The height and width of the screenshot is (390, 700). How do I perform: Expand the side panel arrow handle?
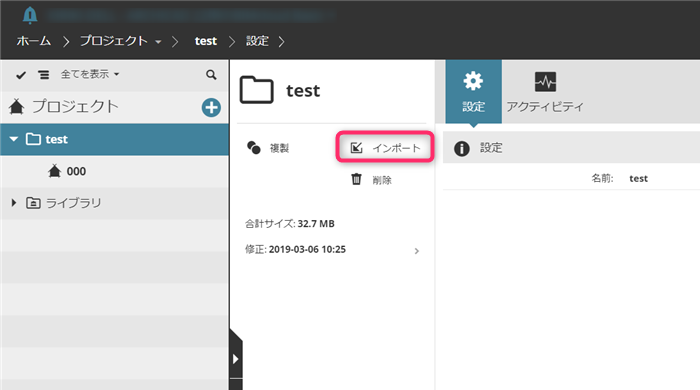236,359
